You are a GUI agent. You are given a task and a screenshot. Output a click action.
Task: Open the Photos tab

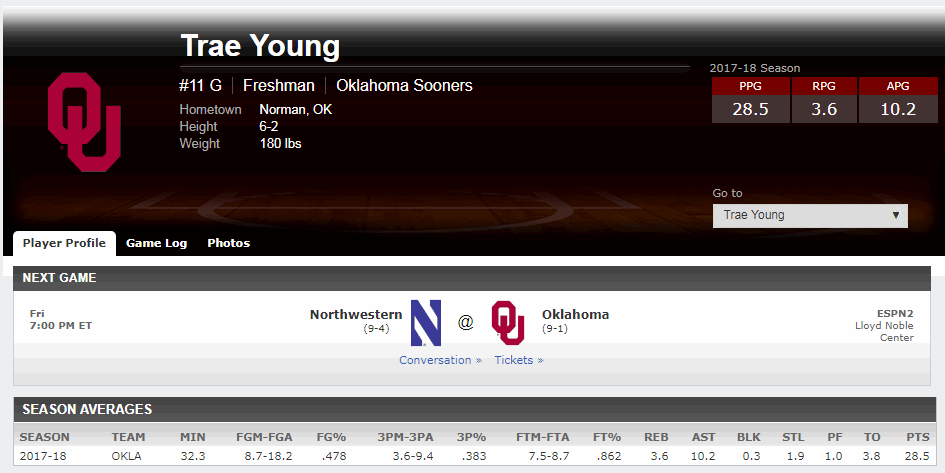228,243
